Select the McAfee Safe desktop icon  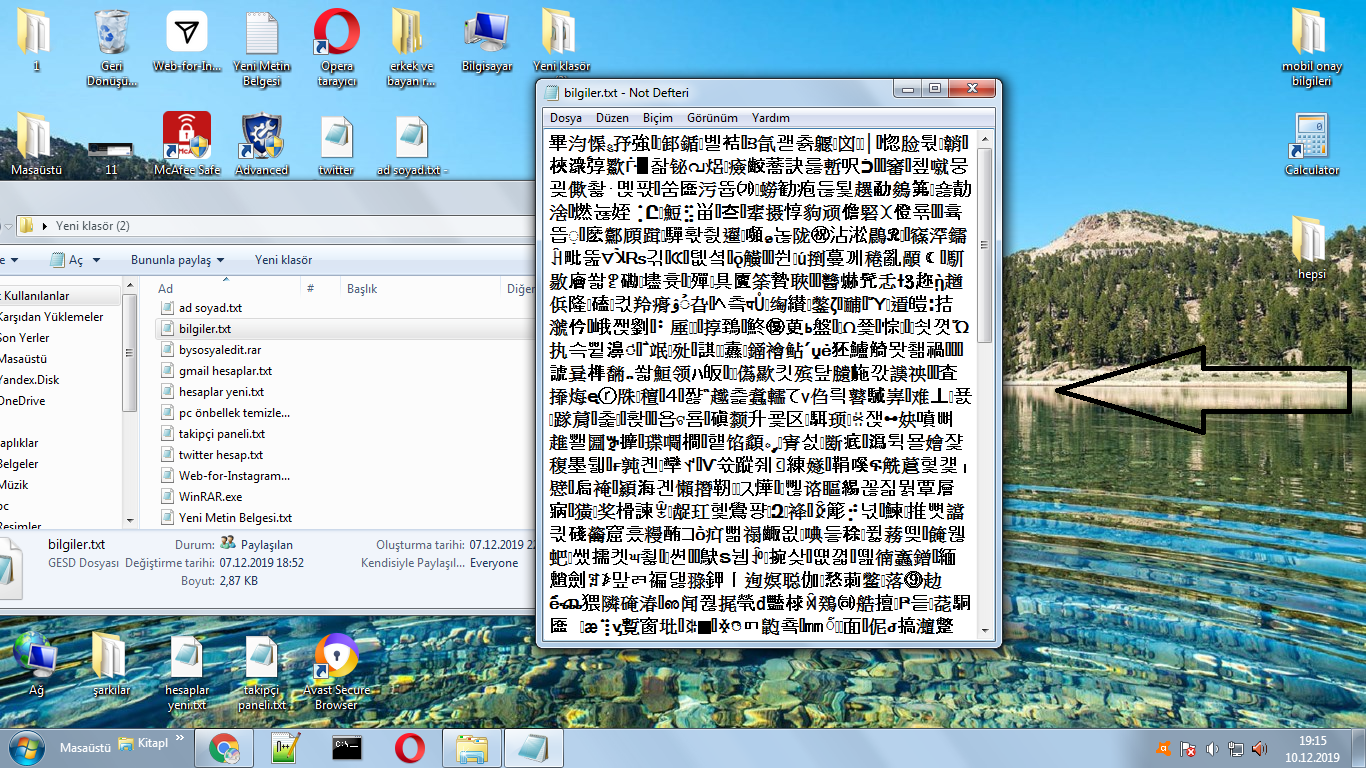click(187, 144)
